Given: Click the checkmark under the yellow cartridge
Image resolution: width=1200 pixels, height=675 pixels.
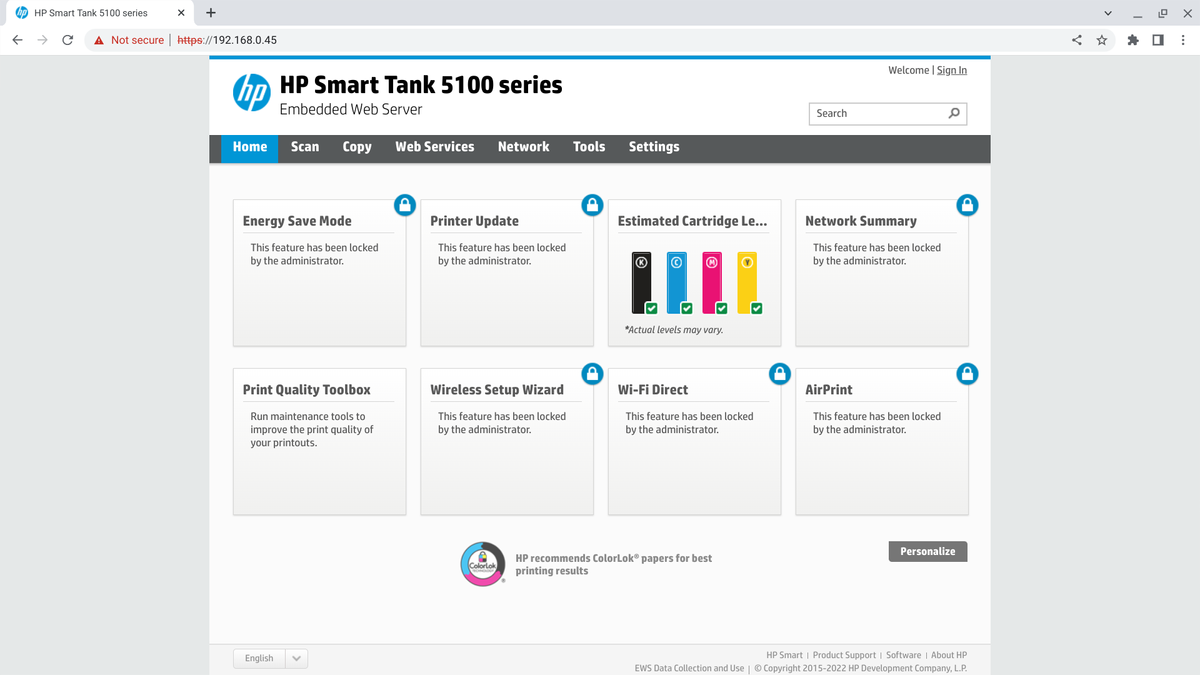Looking at the screenshot, I should coord(757,308).
